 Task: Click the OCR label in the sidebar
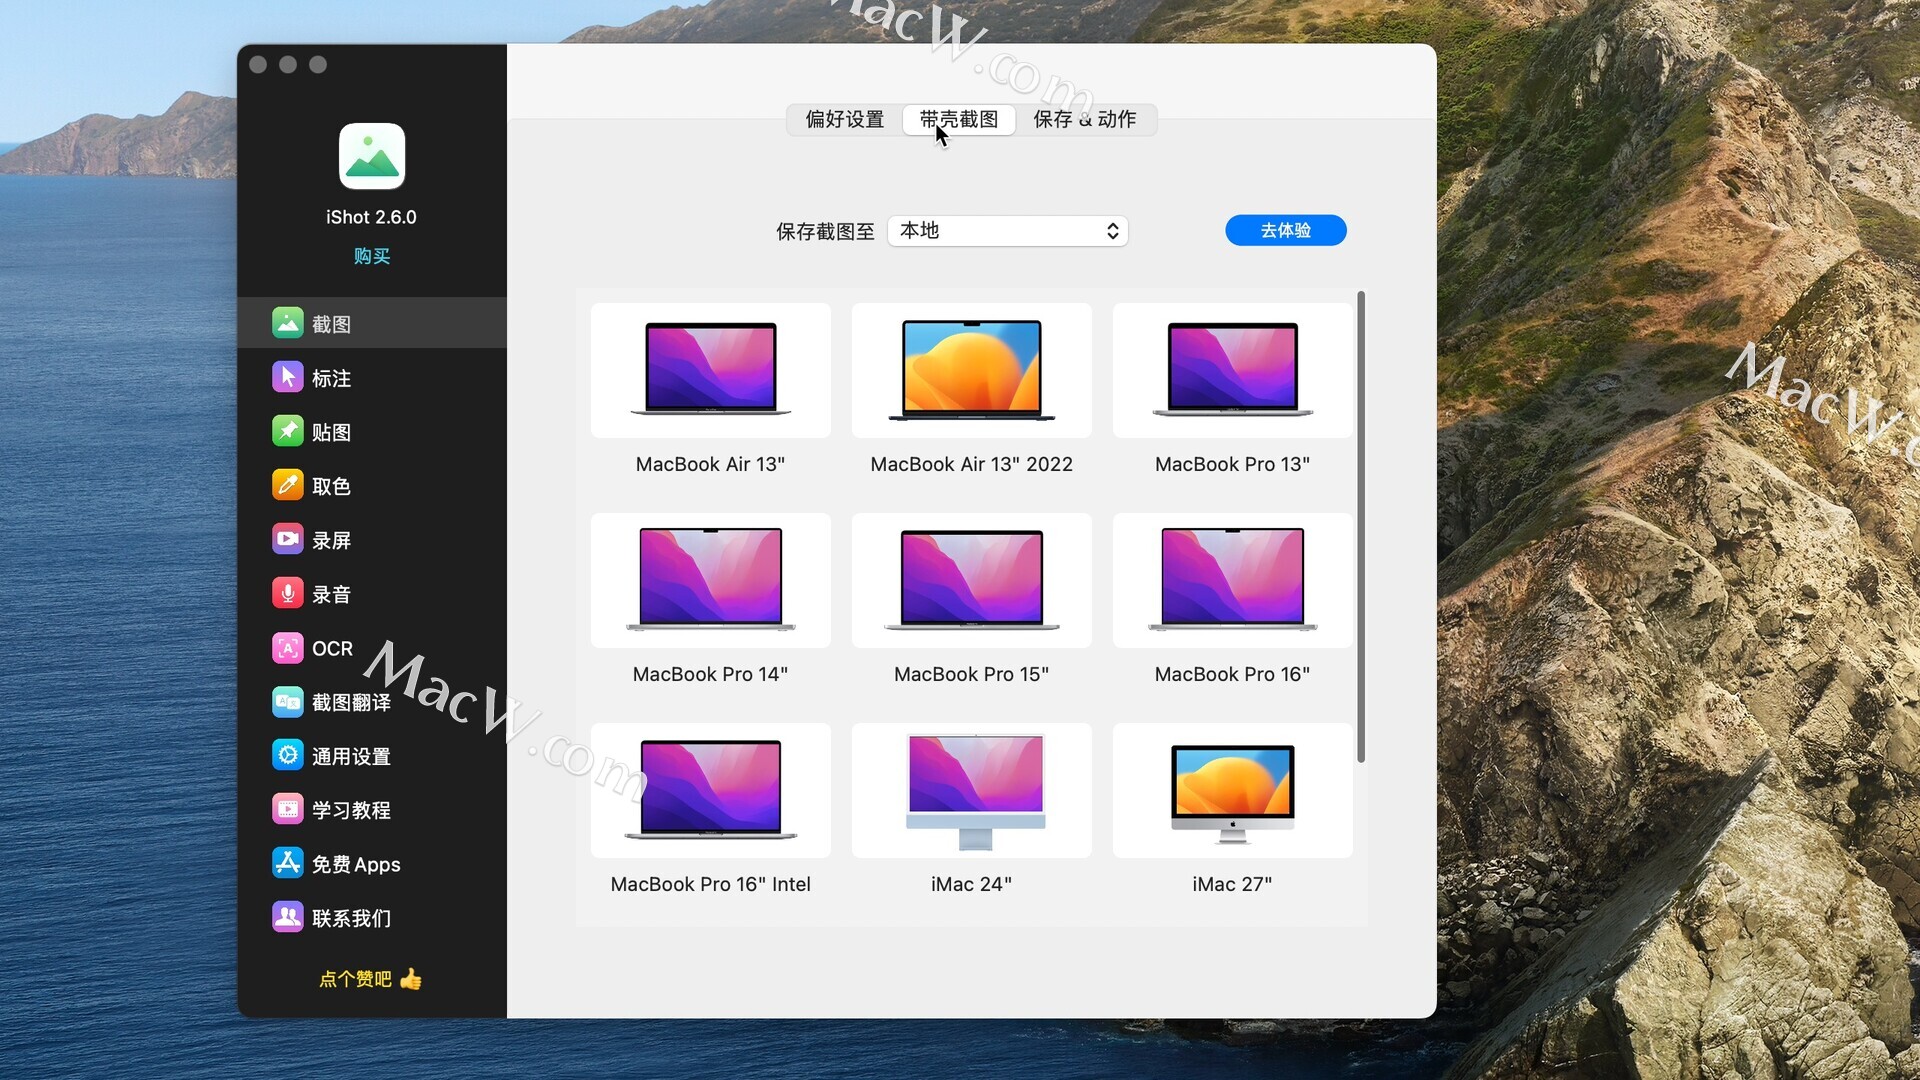tap(332, 648)
